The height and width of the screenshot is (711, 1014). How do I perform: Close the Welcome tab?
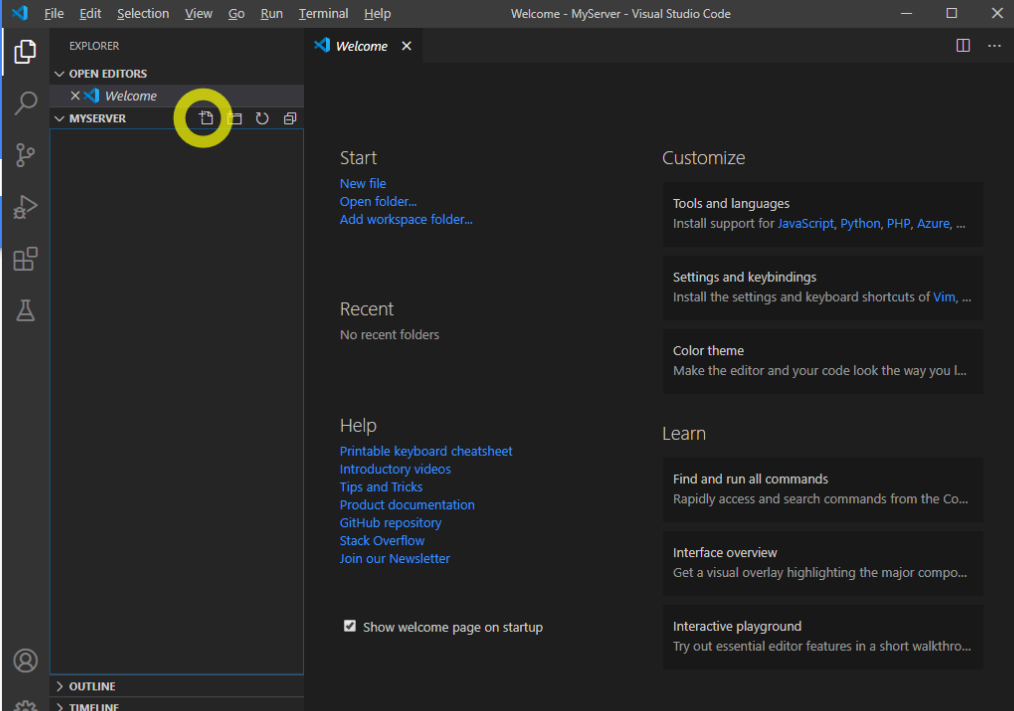(x=406, y=46)
